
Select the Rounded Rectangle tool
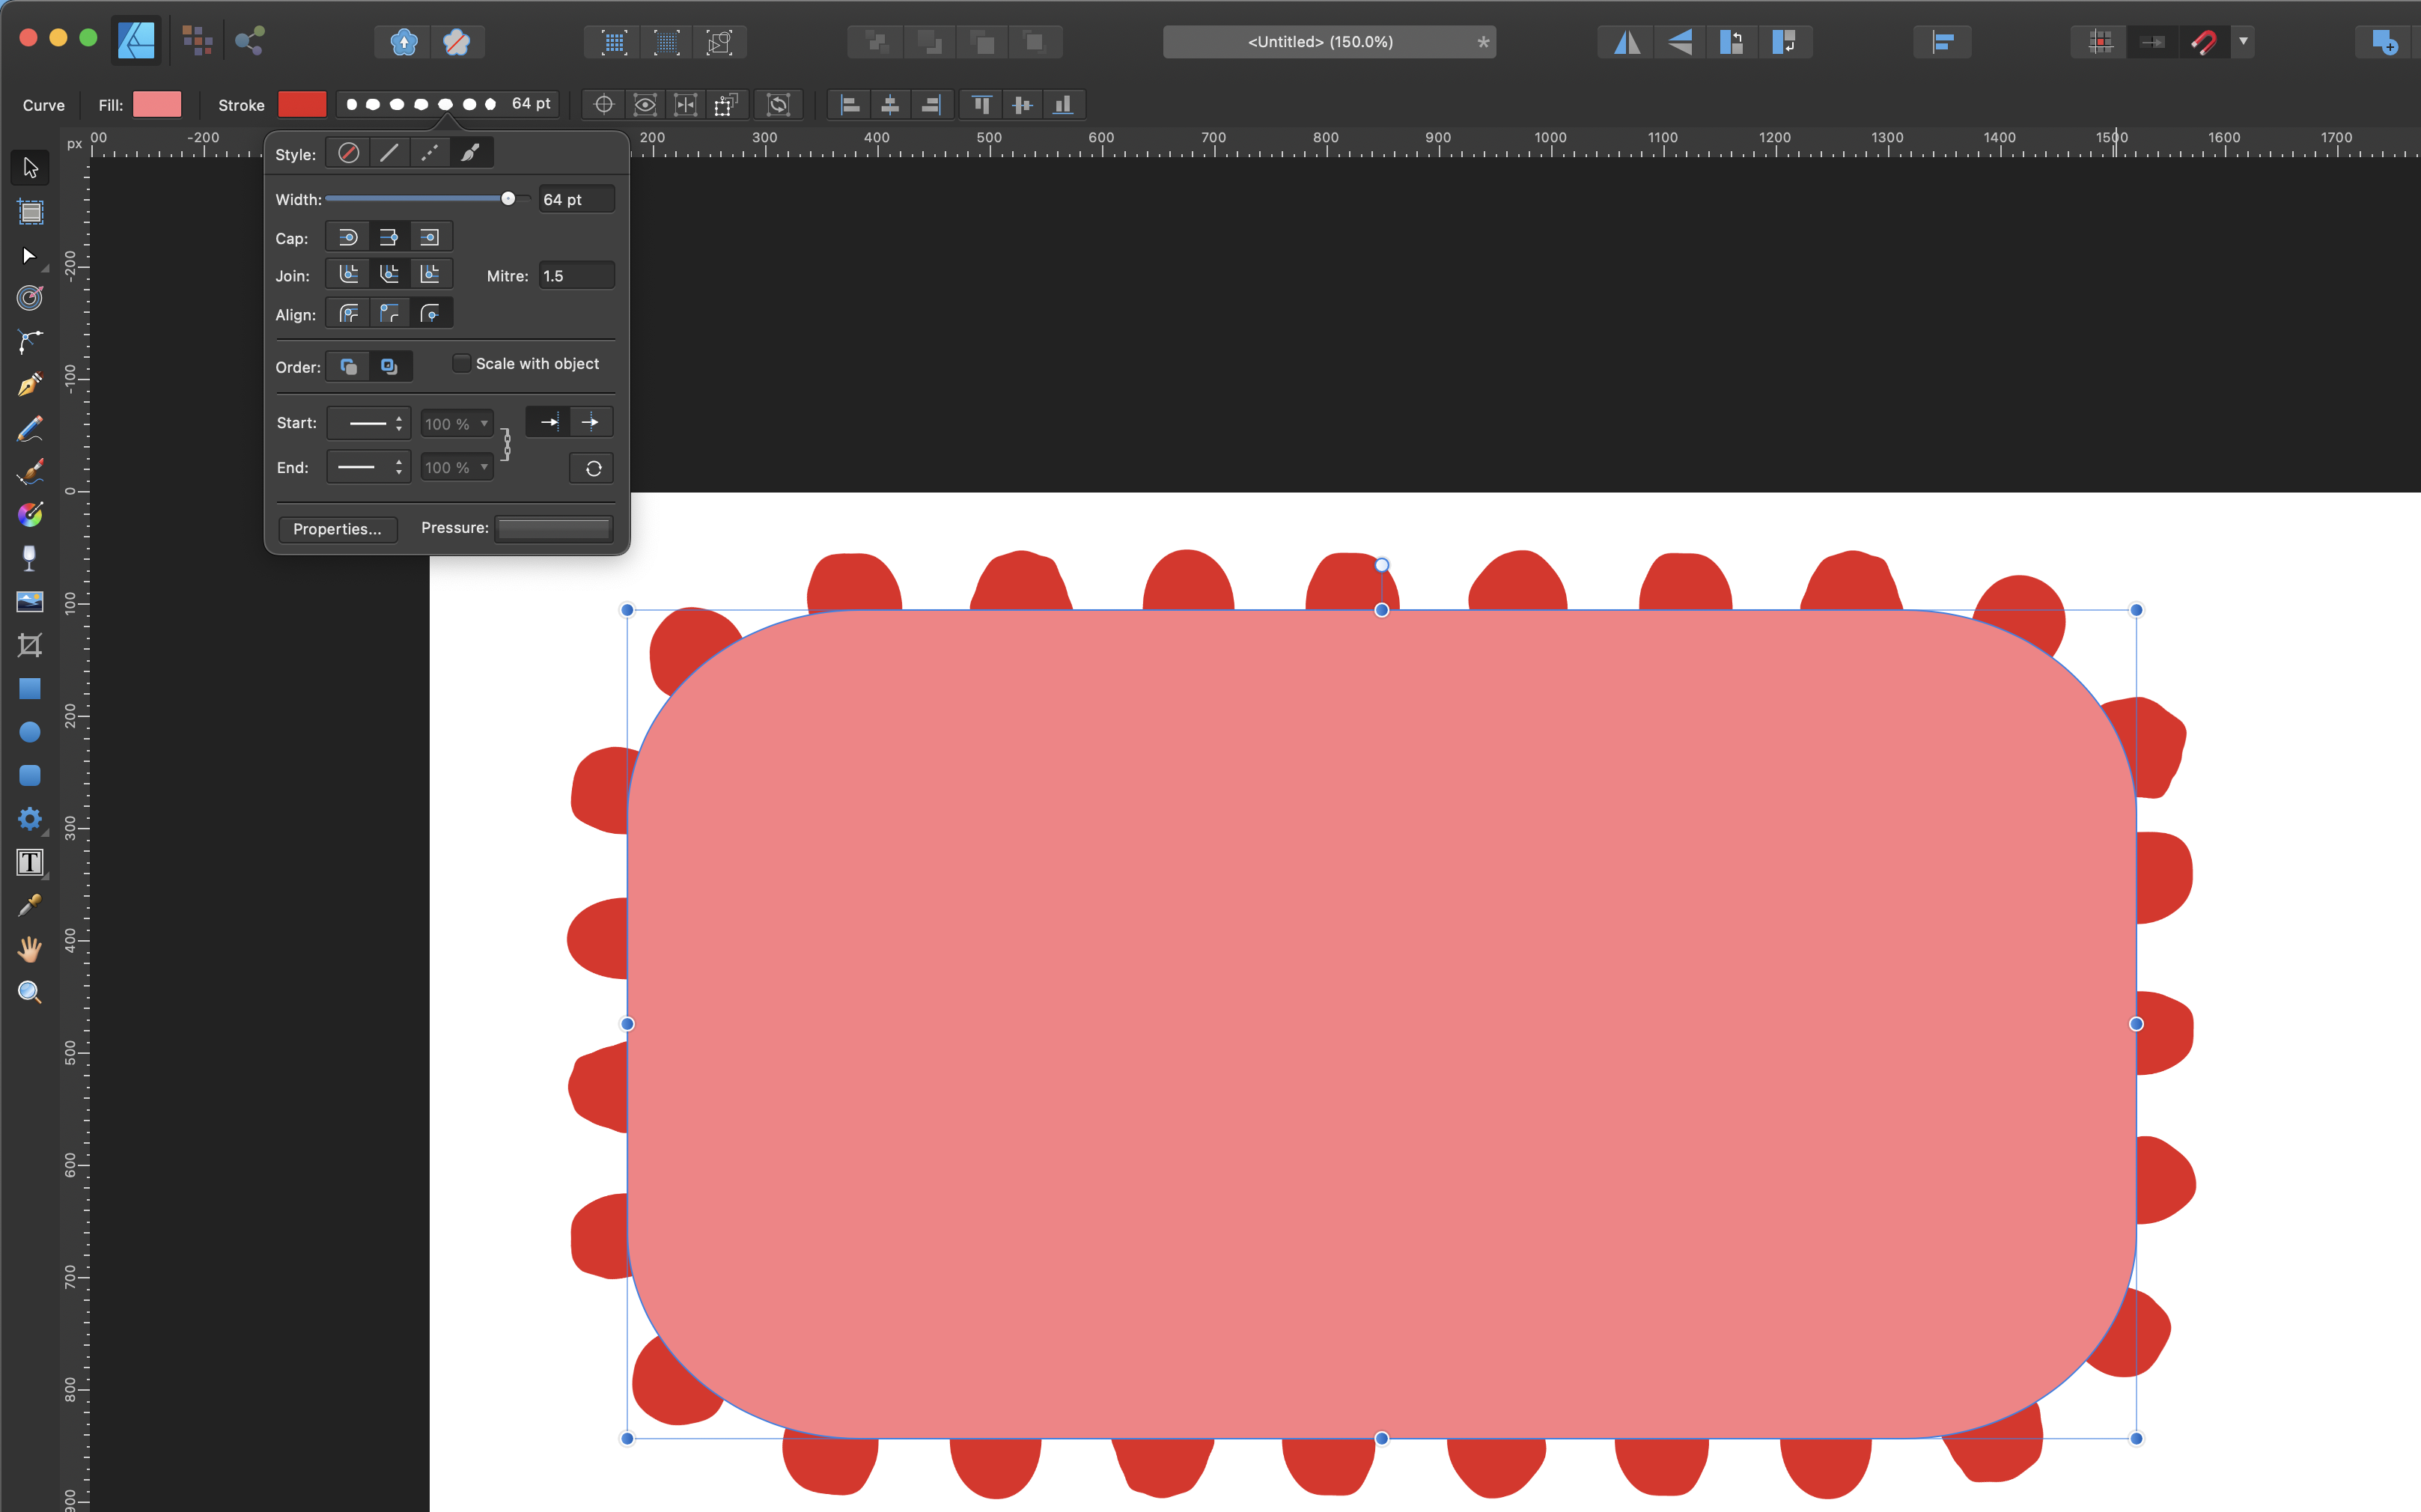coord(30,775)
